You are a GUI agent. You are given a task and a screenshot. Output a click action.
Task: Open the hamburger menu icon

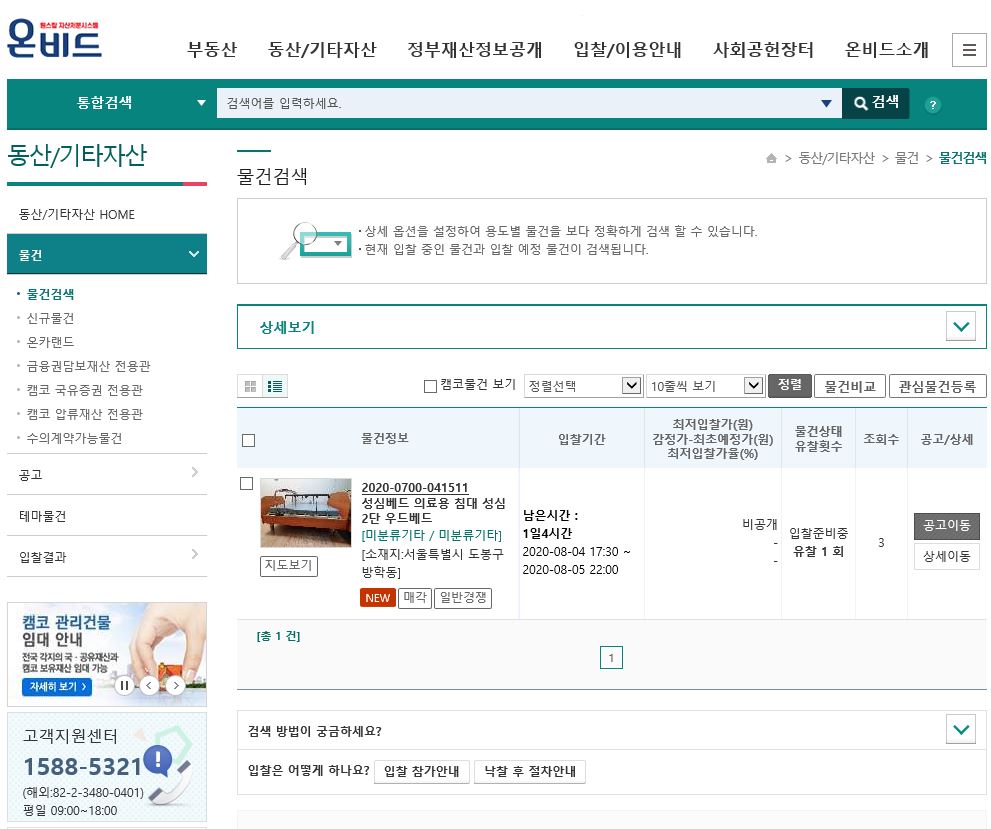(968, 49)
